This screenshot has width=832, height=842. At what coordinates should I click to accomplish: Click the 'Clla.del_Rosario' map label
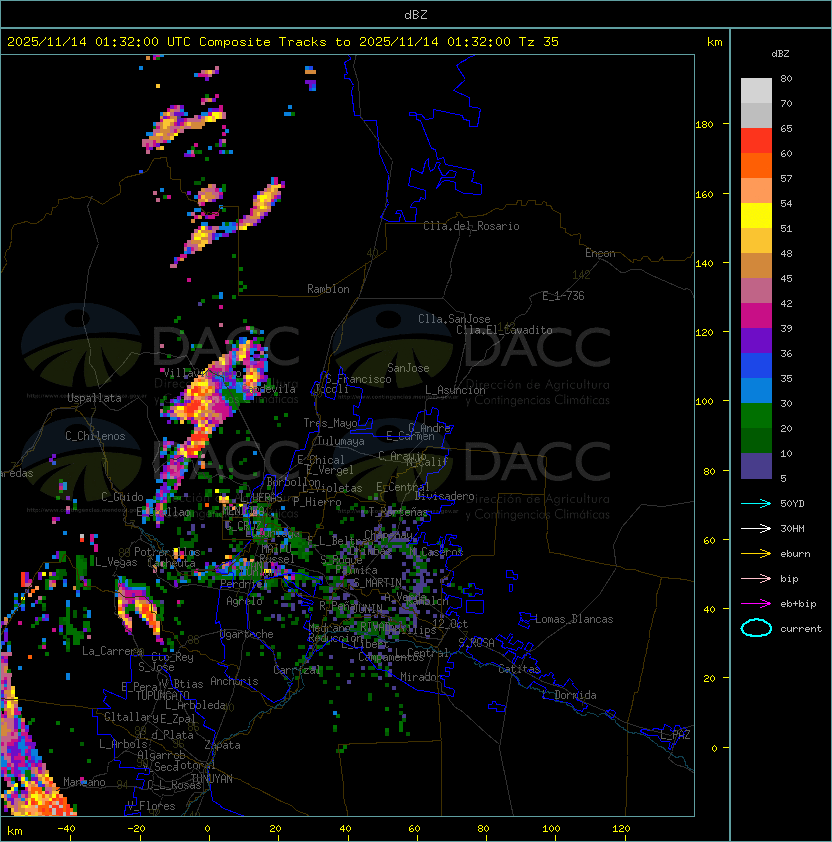[x=471, y=226]
